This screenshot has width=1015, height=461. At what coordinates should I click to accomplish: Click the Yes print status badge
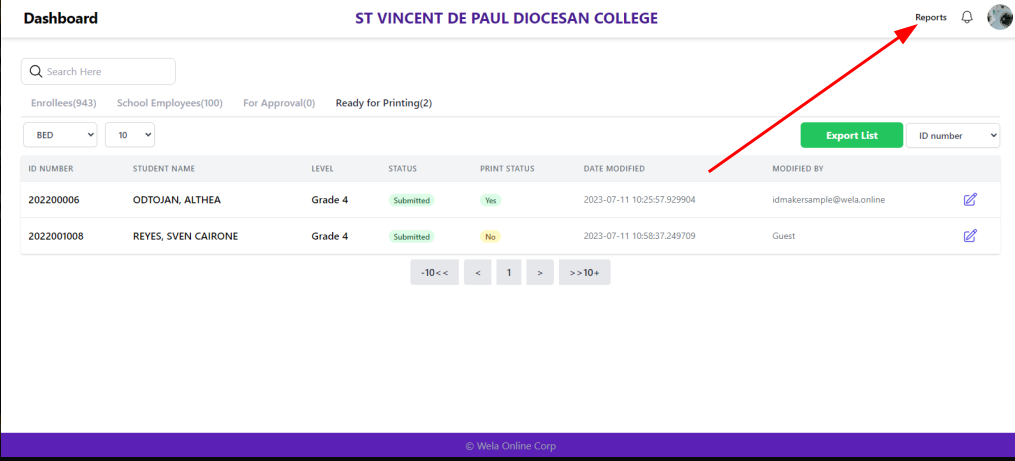pos(491,200)
